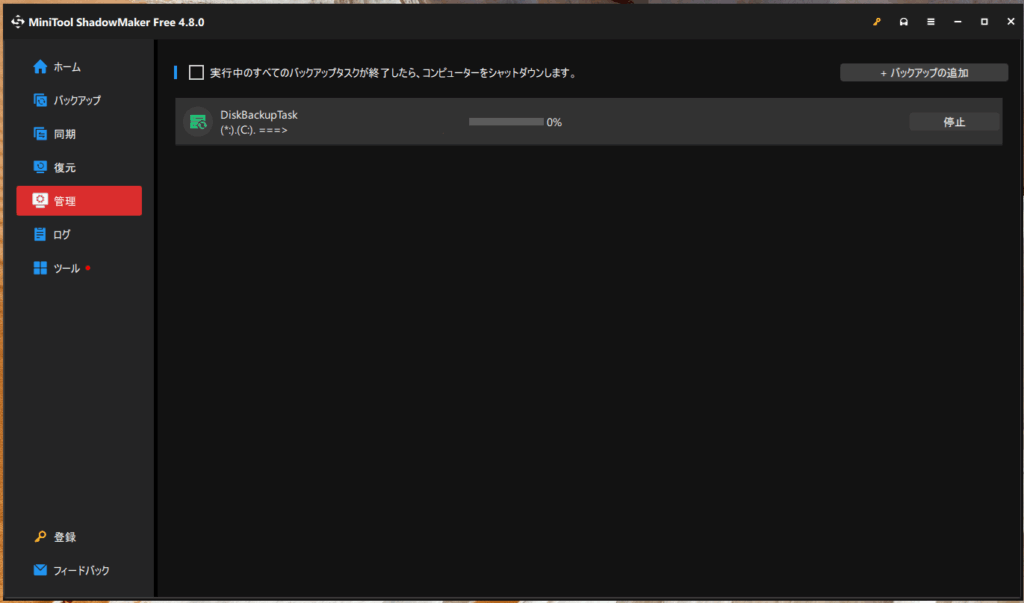Open the フィードバック (Feedback) link
The width and height of the screenshot is (1024, 603).
(x=80, y=570)
